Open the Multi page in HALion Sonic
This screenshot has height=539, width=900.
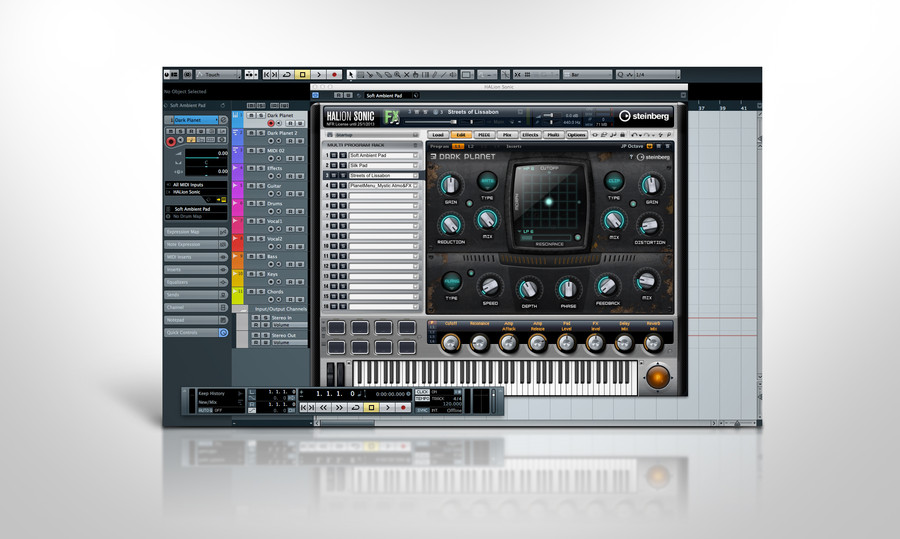[553, 135]
